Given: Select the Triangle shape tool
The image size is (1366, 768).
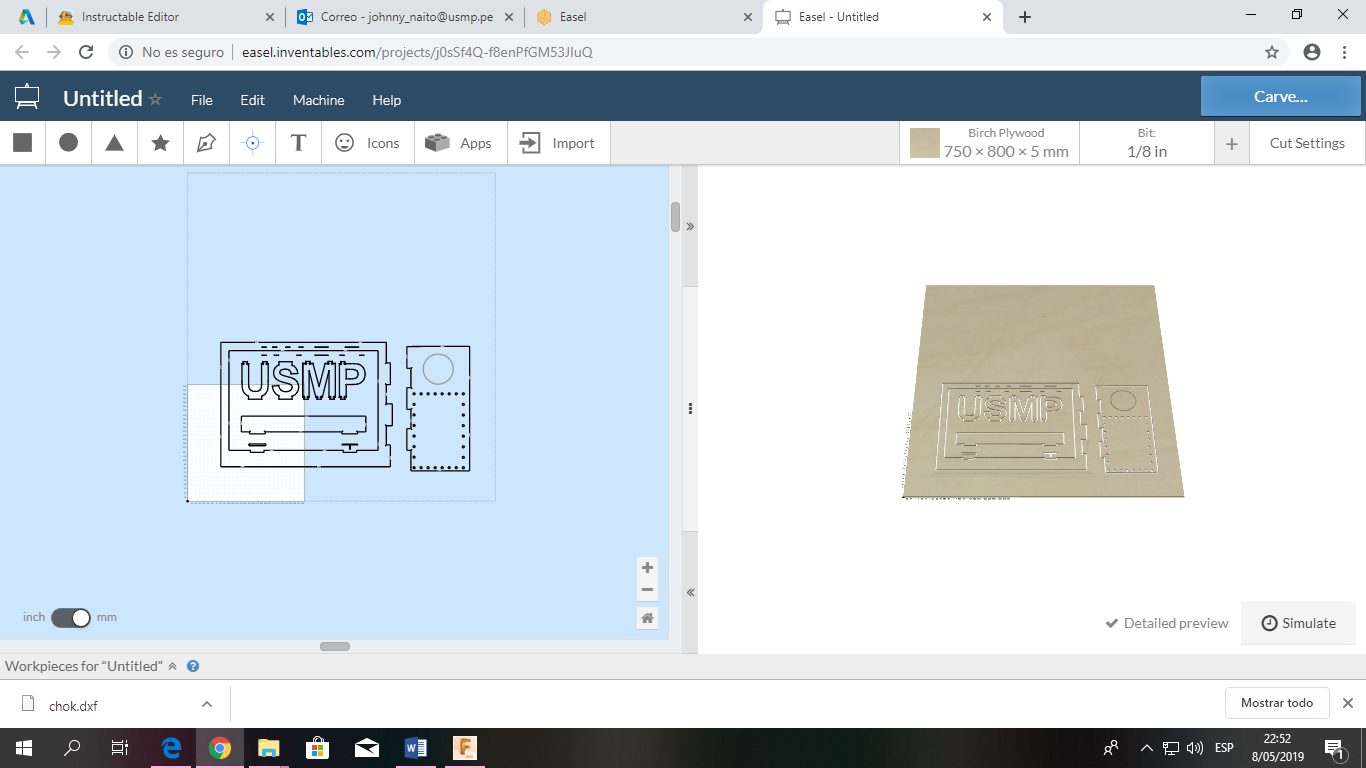Looking at the screenshot, I should point(114,143).
